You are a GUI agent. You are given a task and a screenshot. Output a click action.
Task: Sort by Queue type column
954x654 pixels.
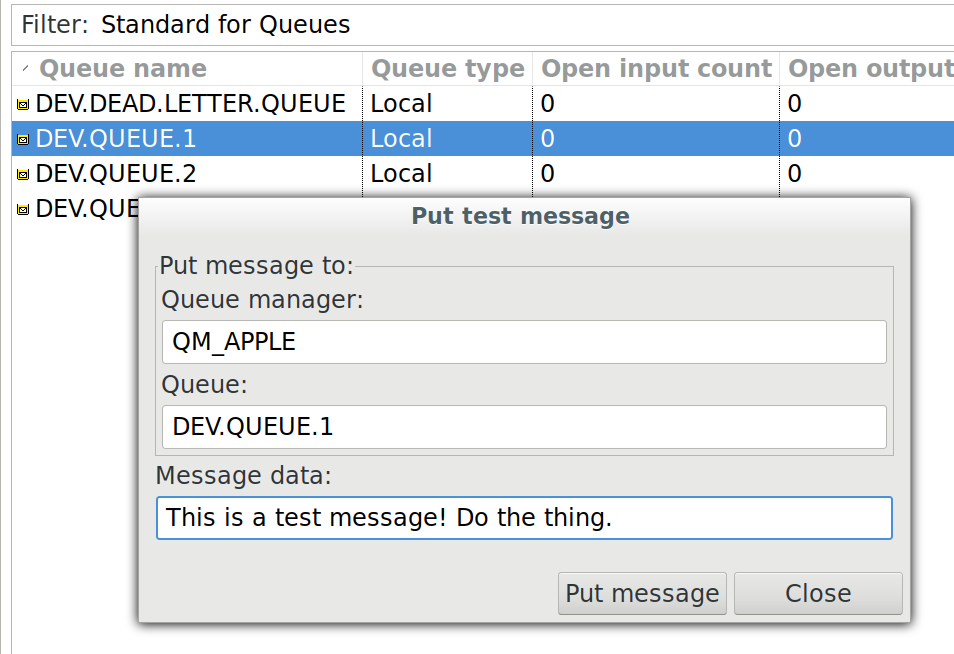pyautogui.click(x=447, y=69)
